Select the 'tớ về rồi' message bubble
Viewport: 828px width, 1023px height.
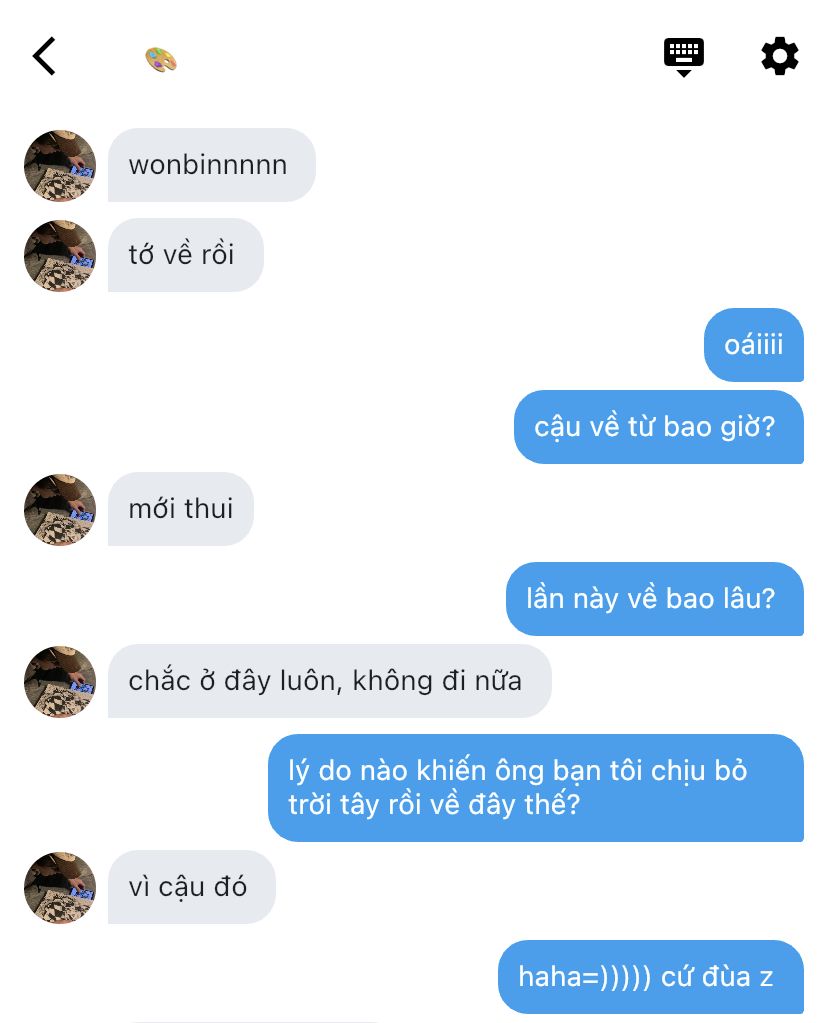[186, 255]
